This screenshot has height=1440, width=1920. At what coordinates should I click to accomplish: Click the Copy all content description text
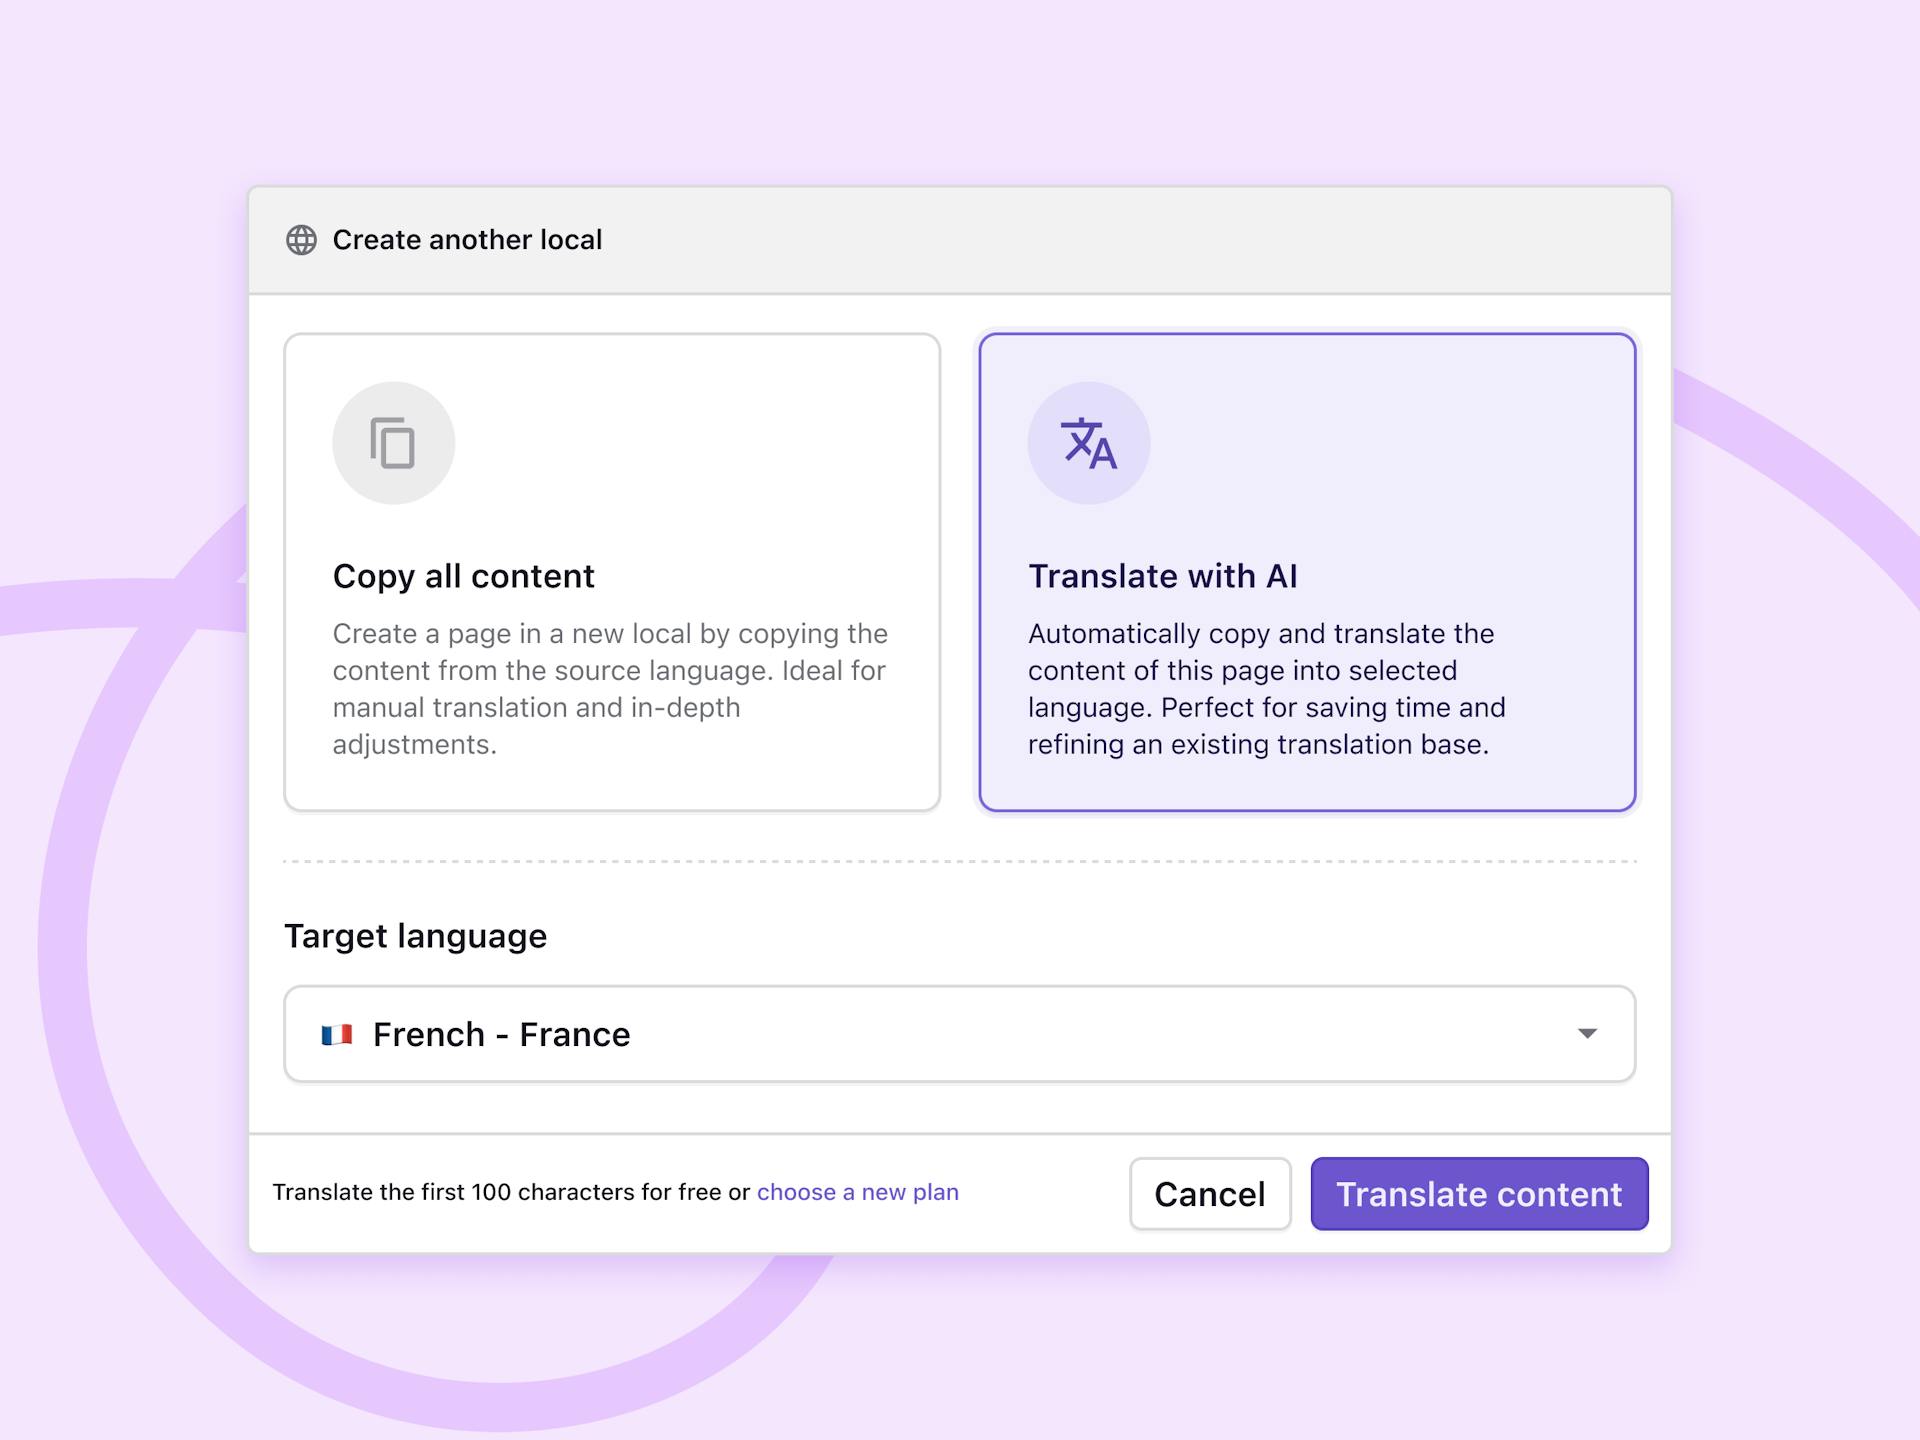coord(609,689)
